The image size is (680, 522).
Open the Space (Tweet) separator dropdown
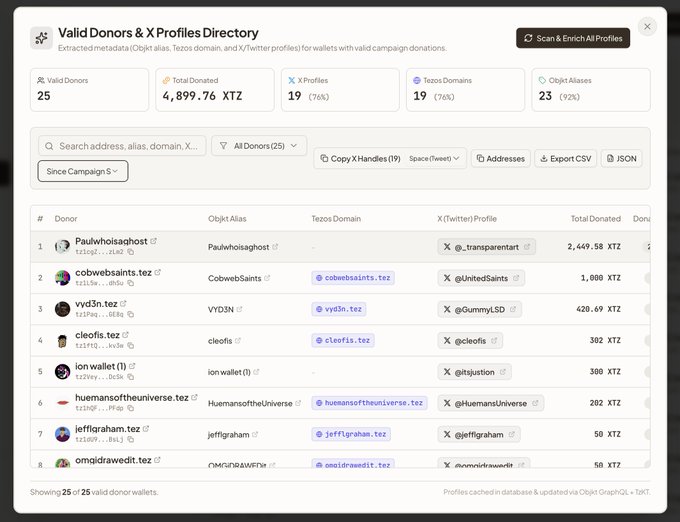[434, 159]
